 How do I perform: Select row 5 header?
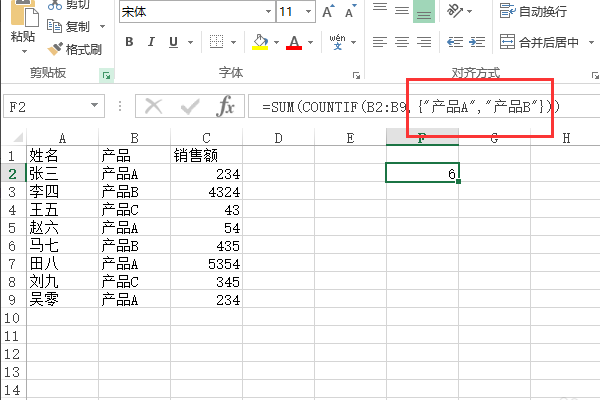tap(13, 228)
